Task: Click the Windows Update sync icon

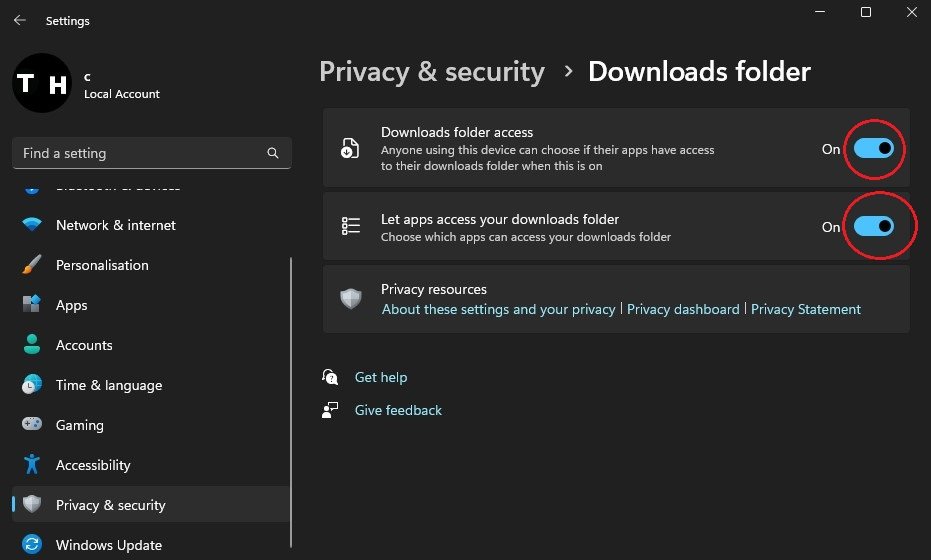Action: (x=32, y=545)
